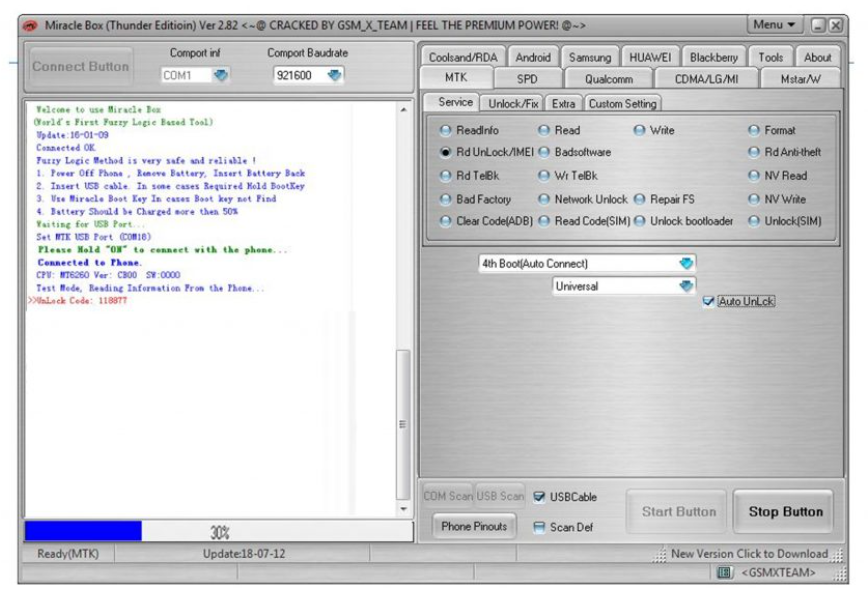Open the Universal model dropdown
Screen dimensions: 868x602
pos(685,286)
